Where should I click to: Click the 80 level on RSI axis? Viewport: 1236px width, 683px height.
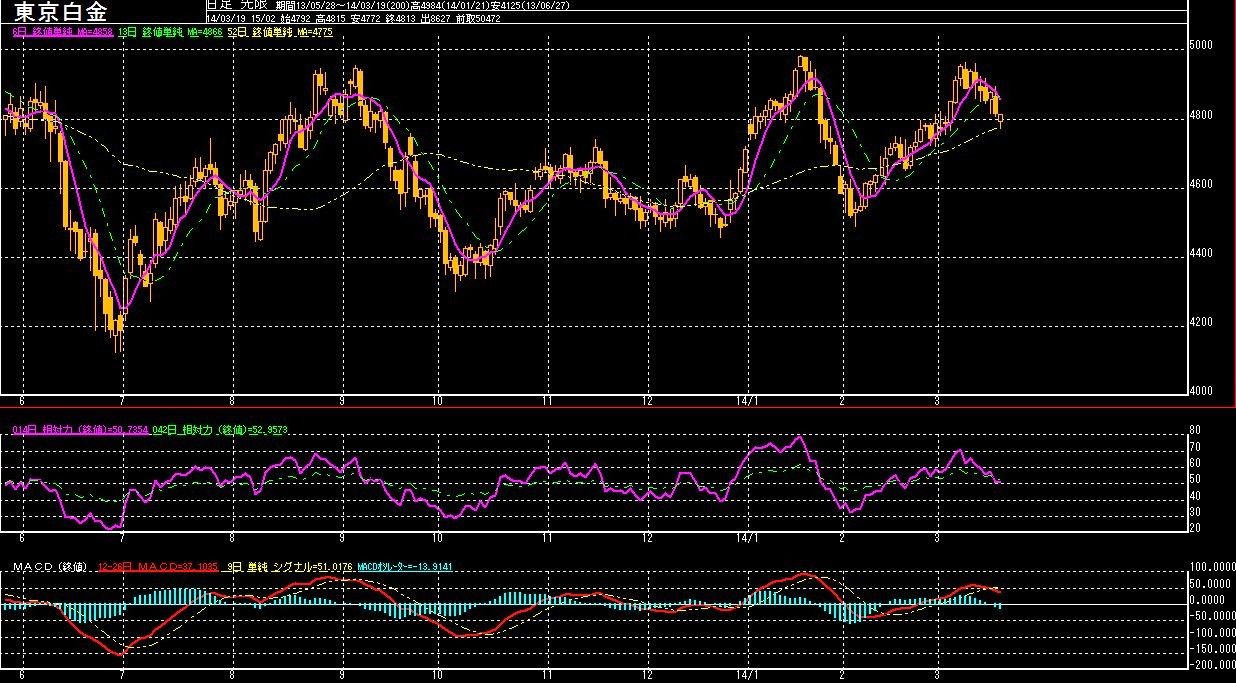point(1195,432)
